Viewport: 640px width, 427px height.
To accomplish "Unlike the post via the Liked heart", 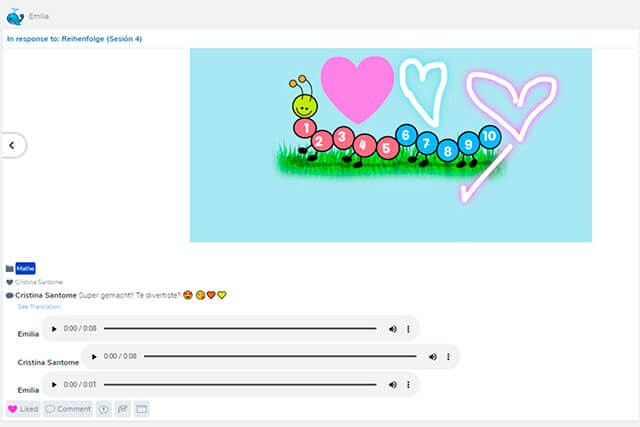I will 23,409.
